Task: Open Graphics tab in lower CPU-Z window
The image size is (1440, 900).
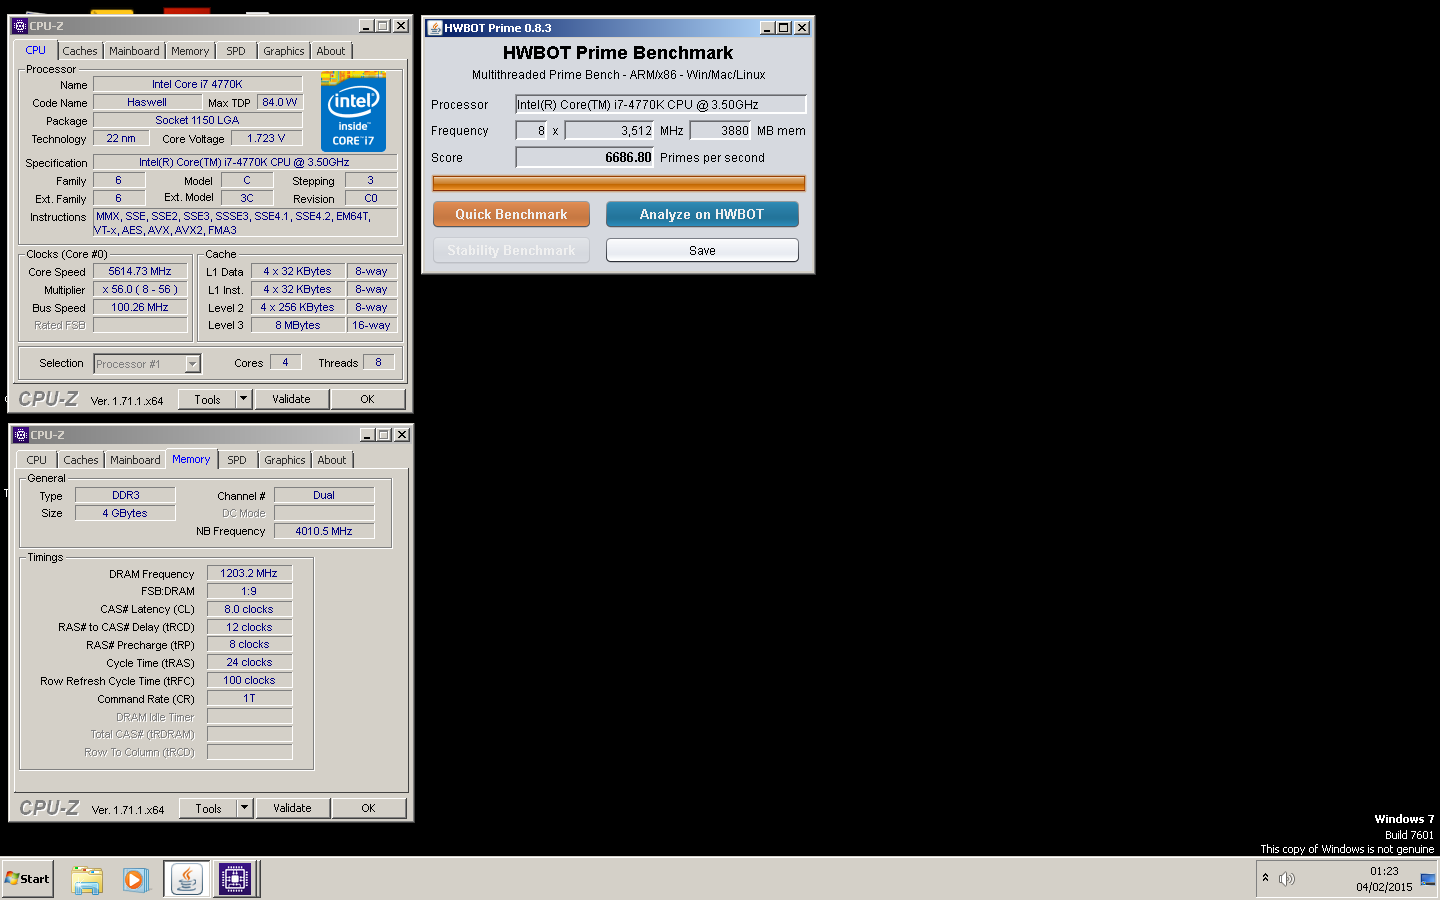Action: (285, 460)
